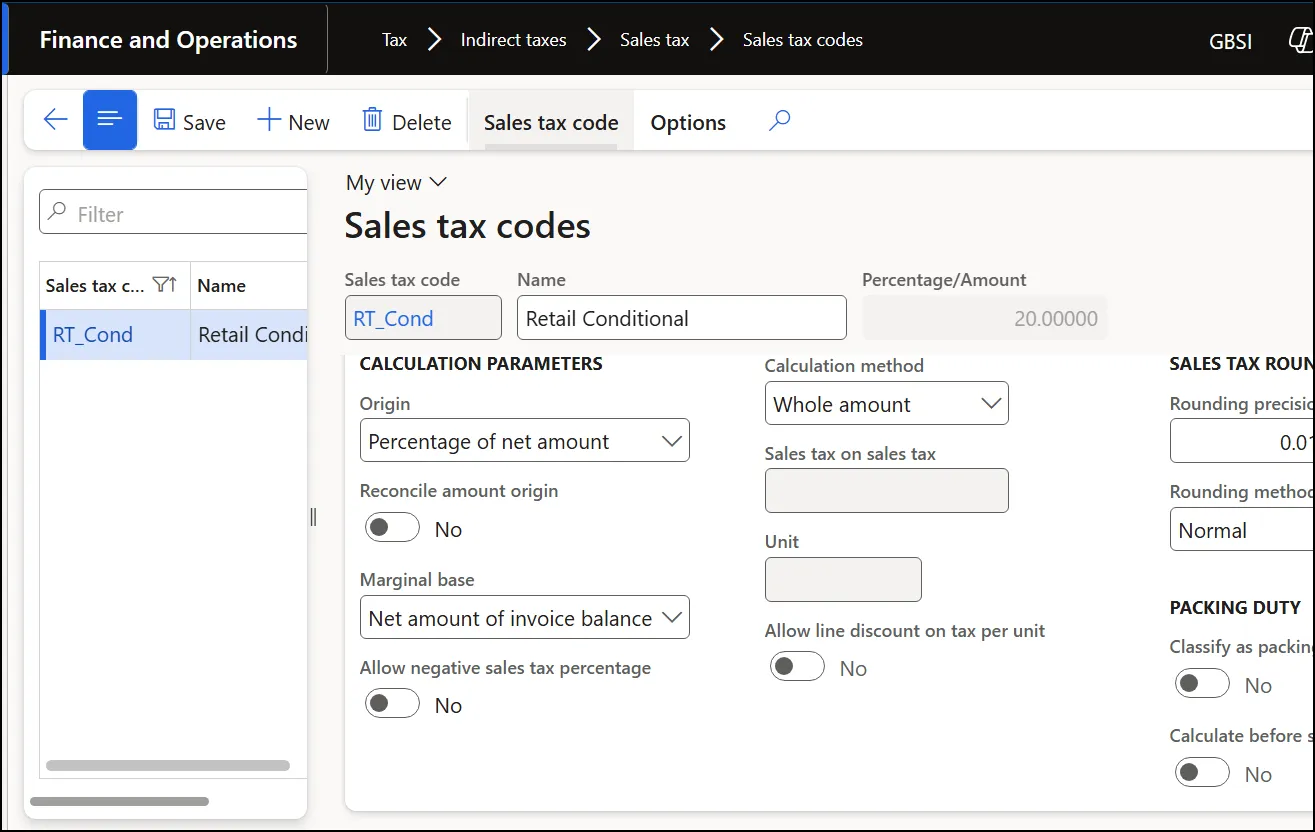The image size is (1315, 832).
Task: Click the Save floppy disk icon
Action: (165, 120)
